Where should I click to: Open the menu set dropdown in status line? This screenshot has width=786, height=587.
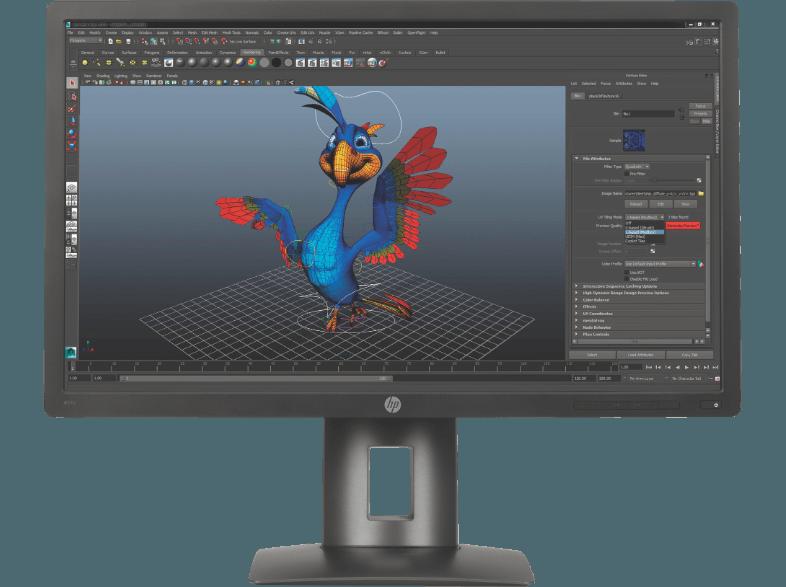pyautogui.click(x=86, y=40)
